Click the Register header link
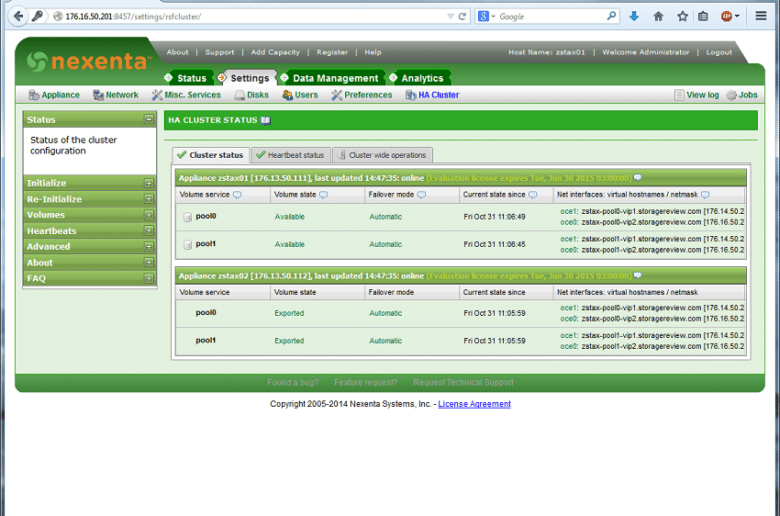This screenshot has width=780, height=516. [x=332, y=52]
